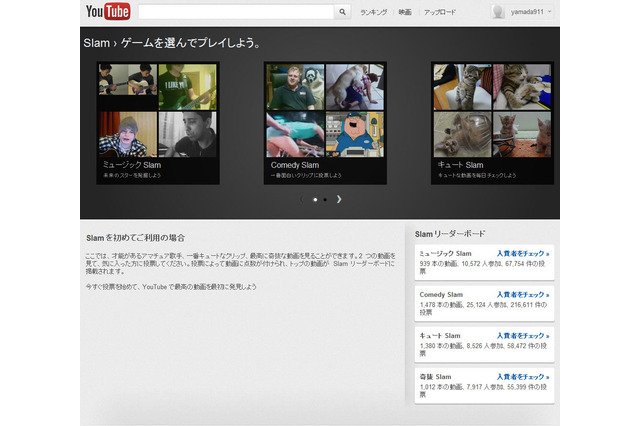Select the first carousel page dot
The width and height of the screenshot is (640, 426).
(x=315, y=200)
